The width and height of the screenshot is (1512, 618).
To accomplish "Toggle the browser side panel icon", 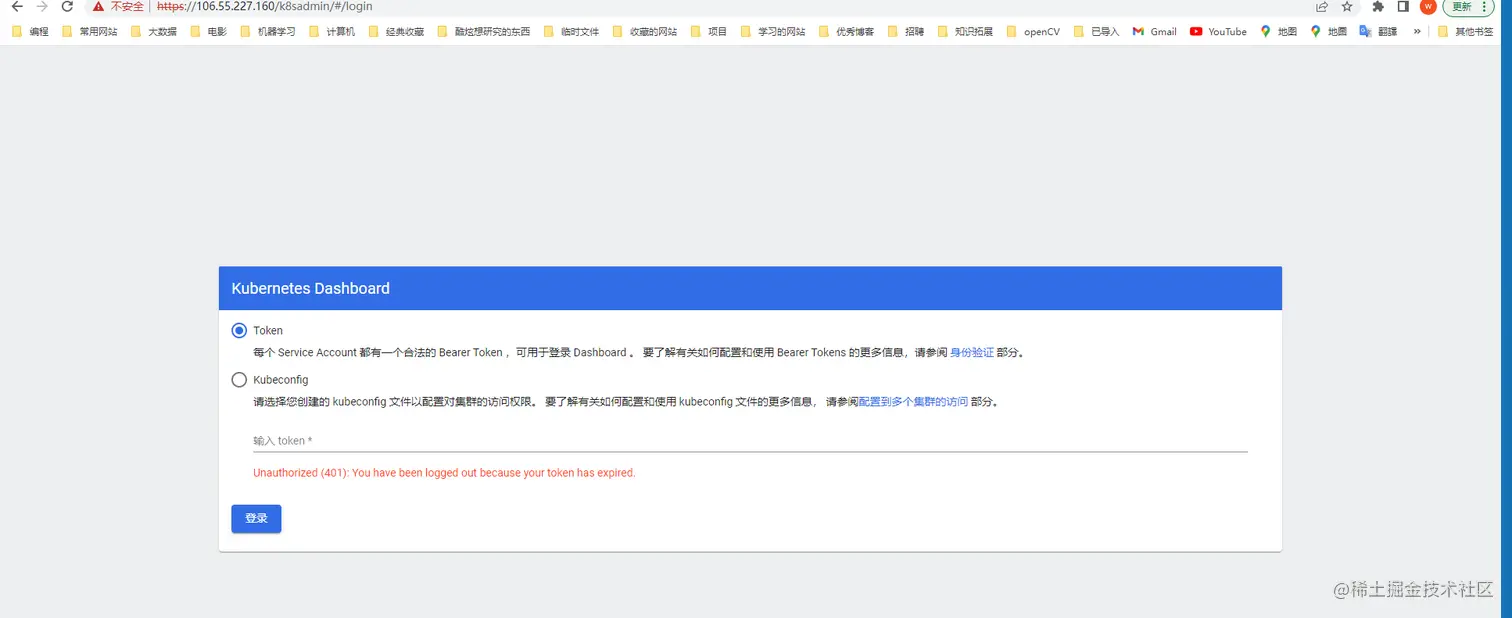I will click(1403, 6).
